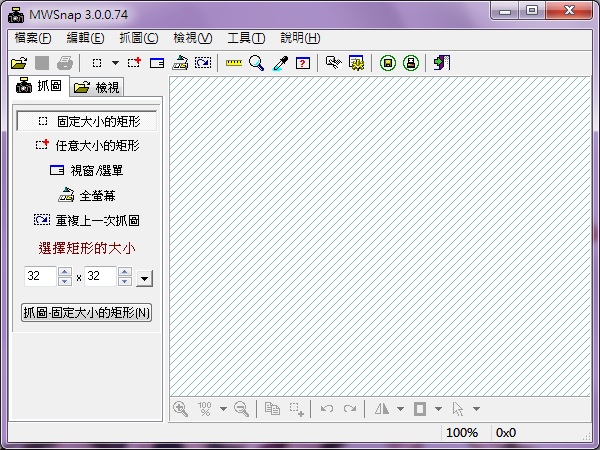The width and height of the screenshot is (600, 450).
Task: Open the 工具(T) menu
Action: [246, 38]
